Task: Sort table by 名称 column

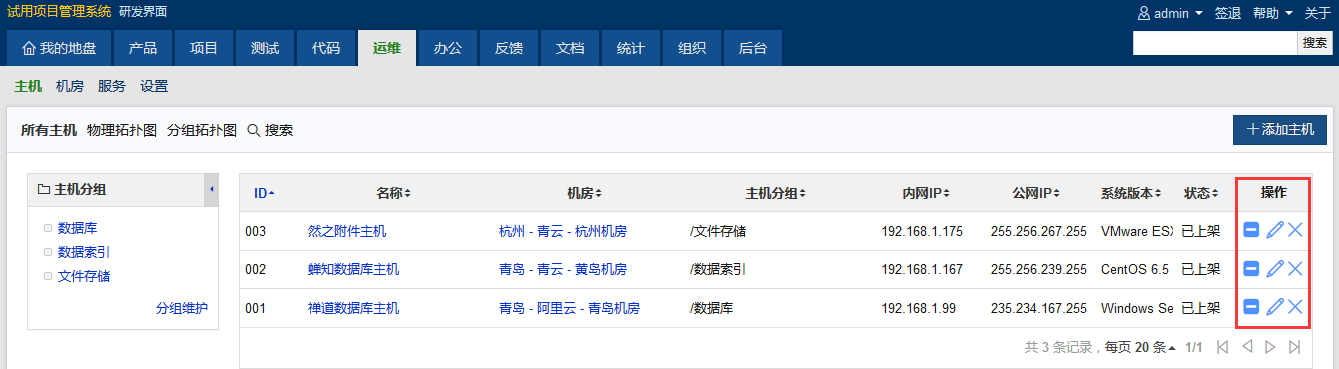Action: 393,193
